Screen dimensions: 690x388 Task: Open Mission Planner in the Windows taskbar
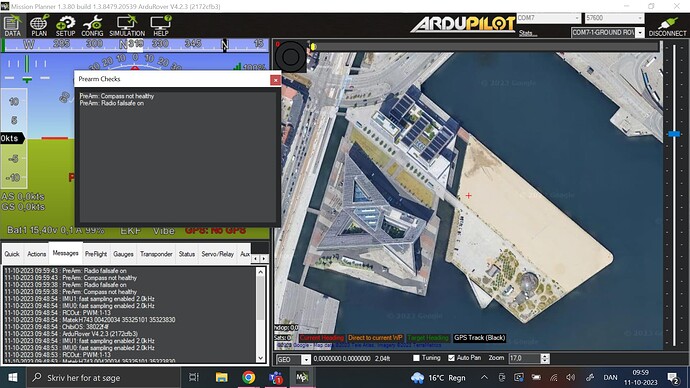[302, 377]
